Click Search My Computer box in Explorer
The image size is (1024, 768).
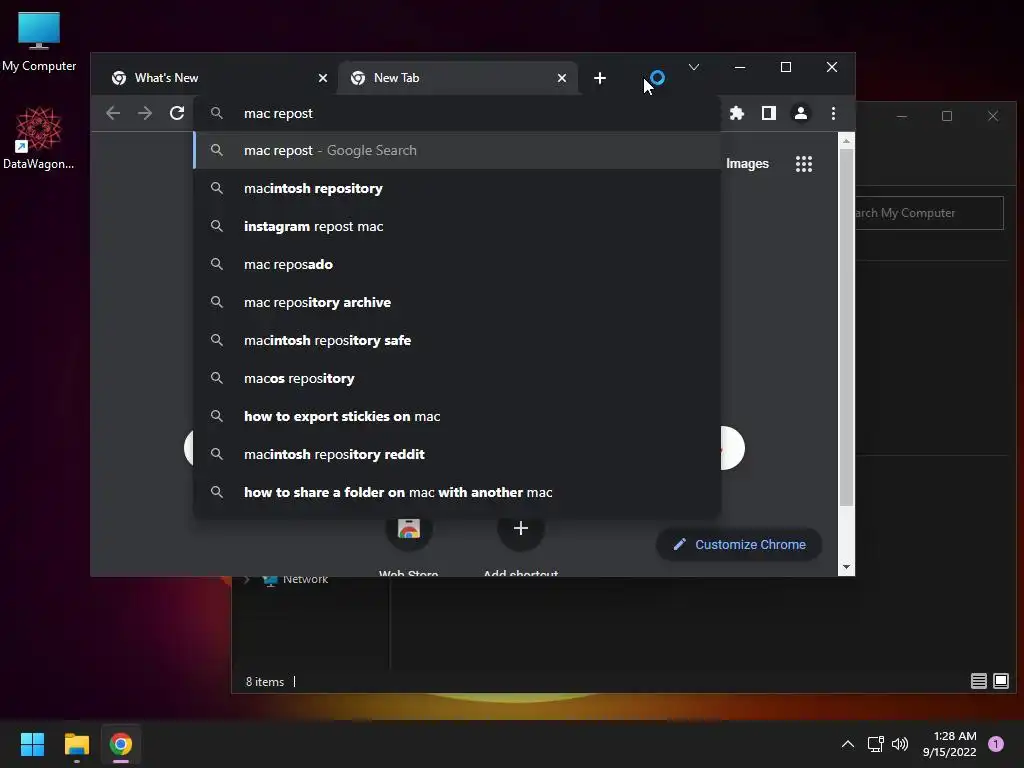(929, 213)
